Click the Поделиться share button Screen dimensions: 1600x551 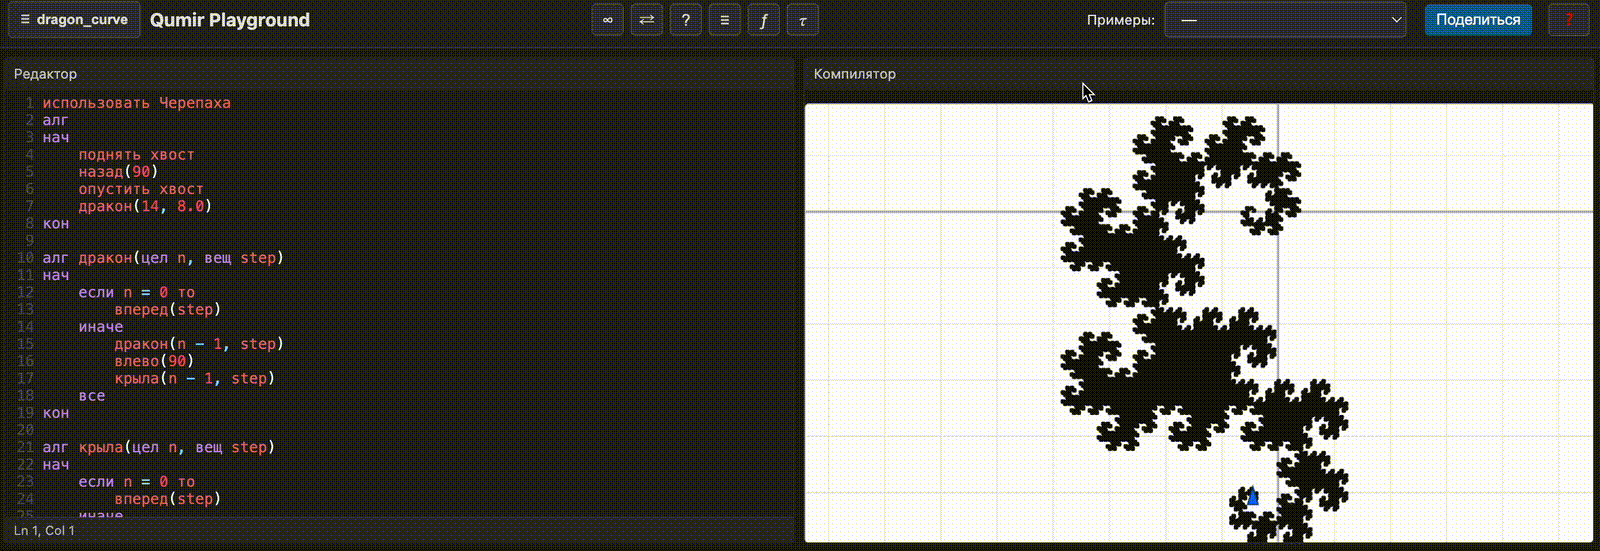pyautogui.click(x=1477, y=20)
